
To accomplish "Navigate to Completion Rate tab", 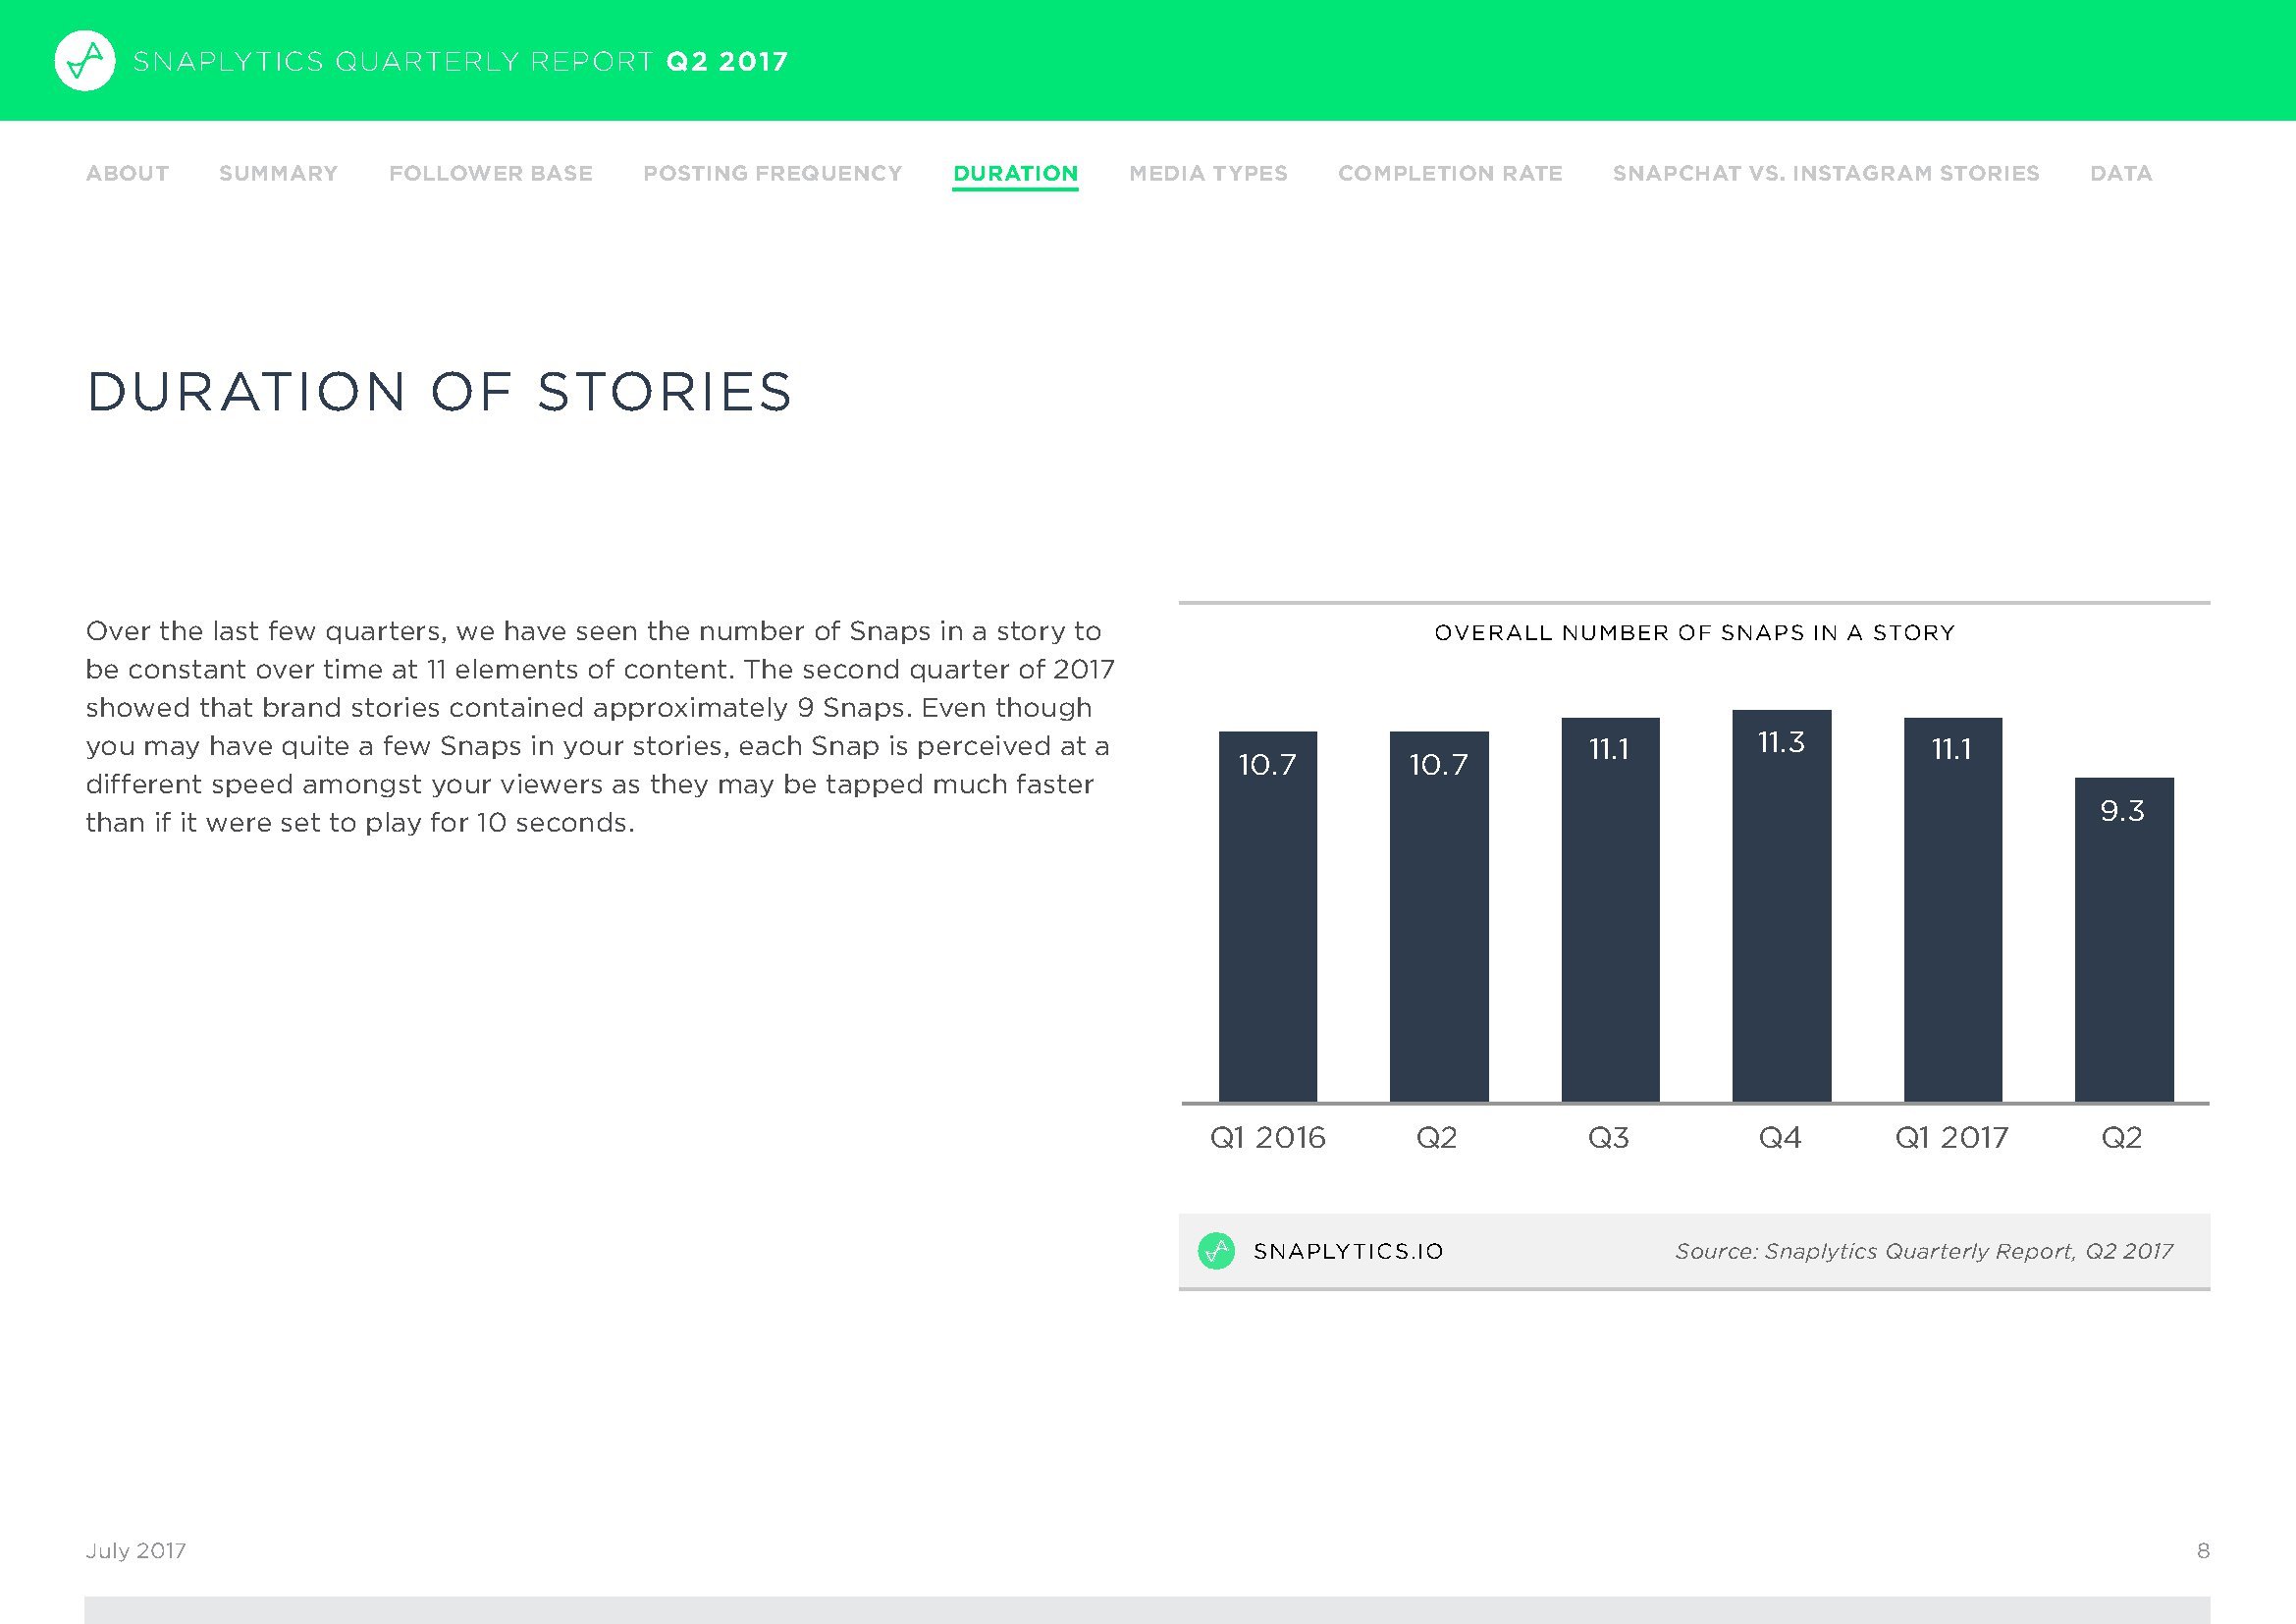I will point(1450,173).
